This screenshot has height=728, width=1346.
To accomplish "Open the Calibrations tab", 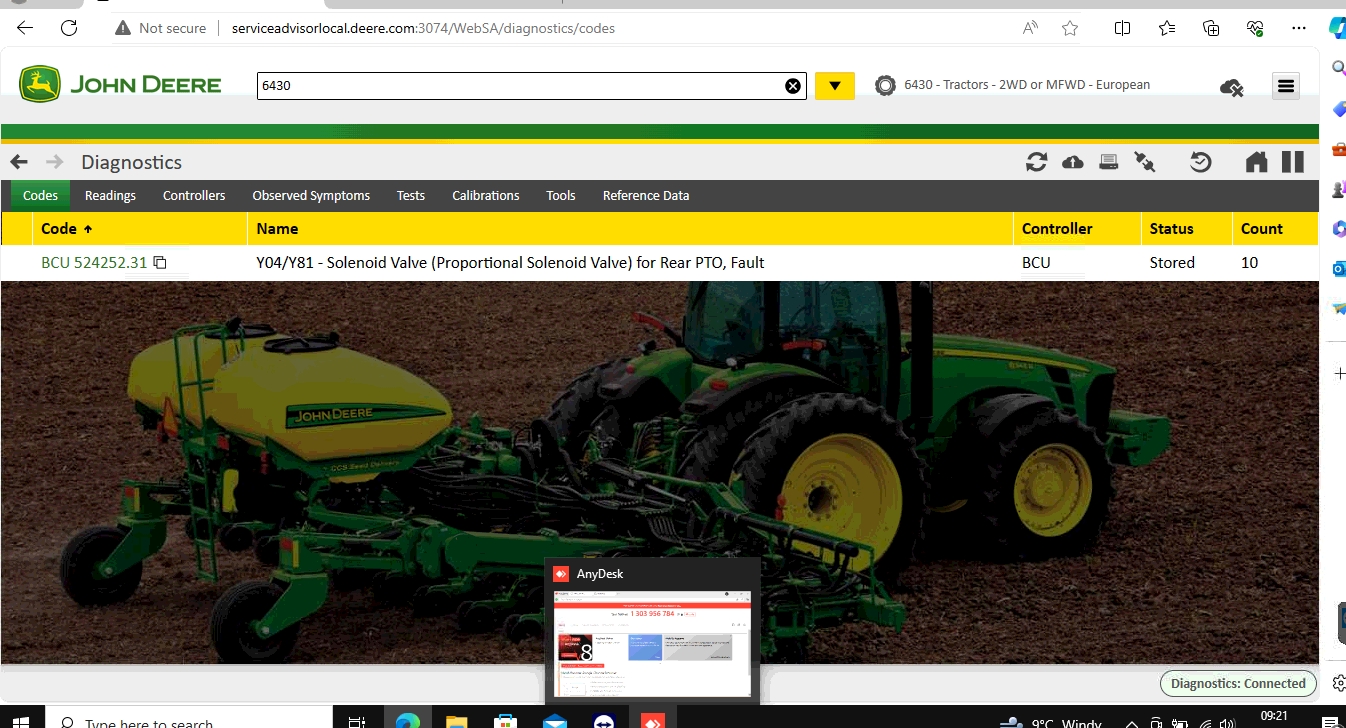I will click(485, 195).
